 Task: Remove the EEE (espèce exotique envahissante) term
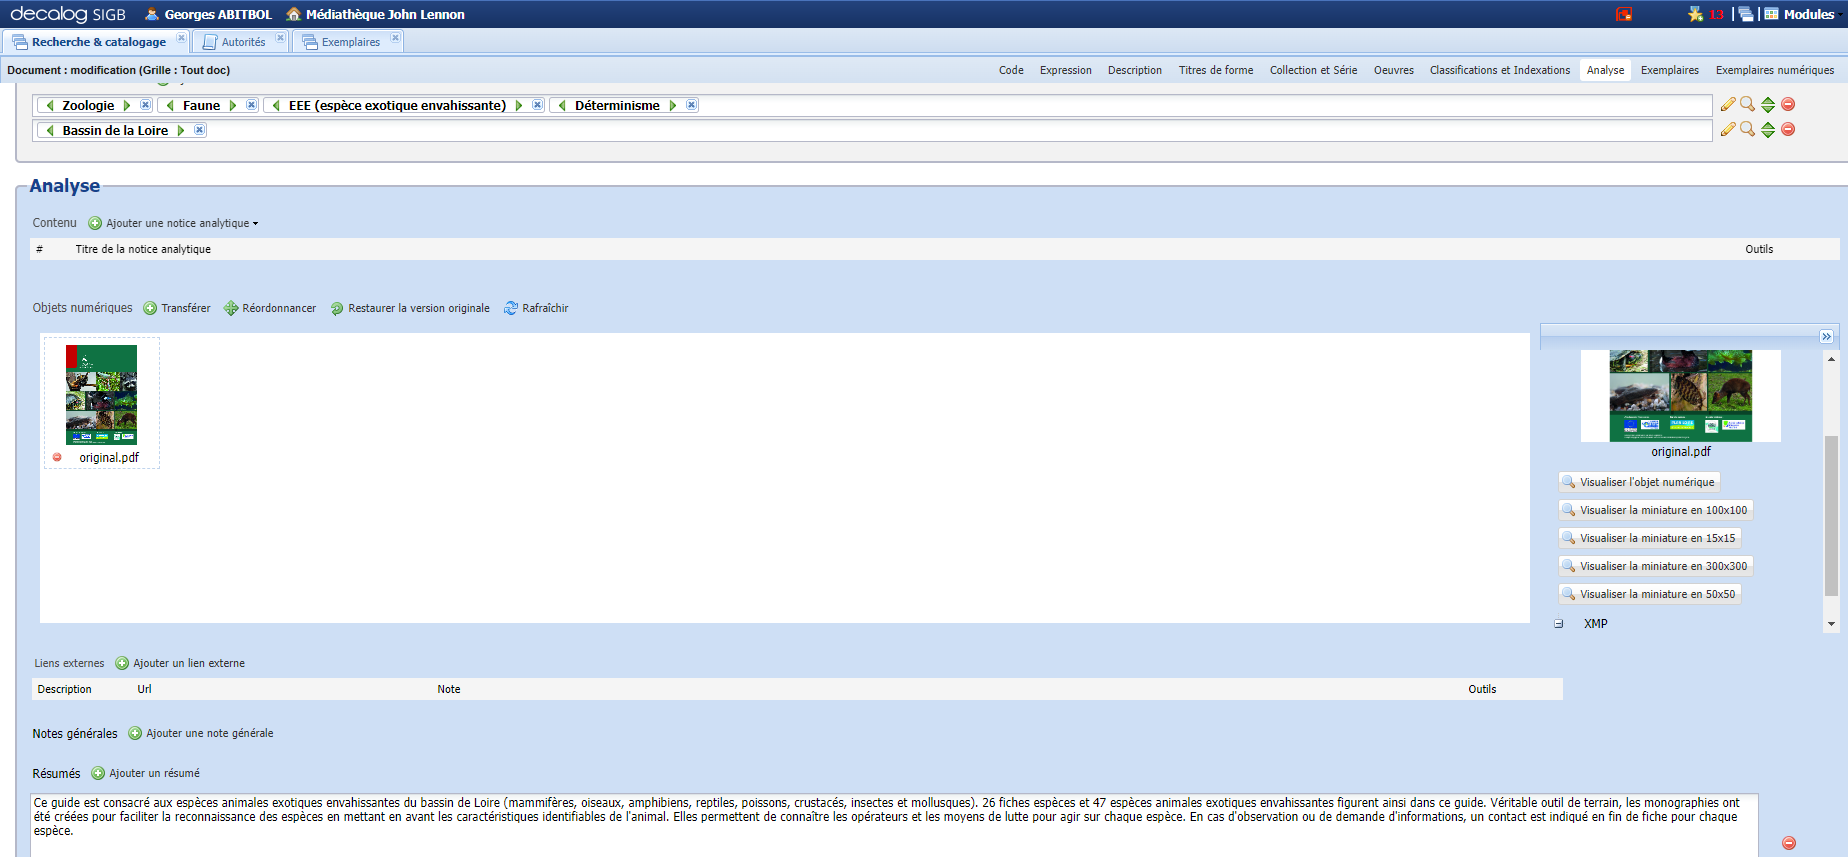[x=537, y=105]
